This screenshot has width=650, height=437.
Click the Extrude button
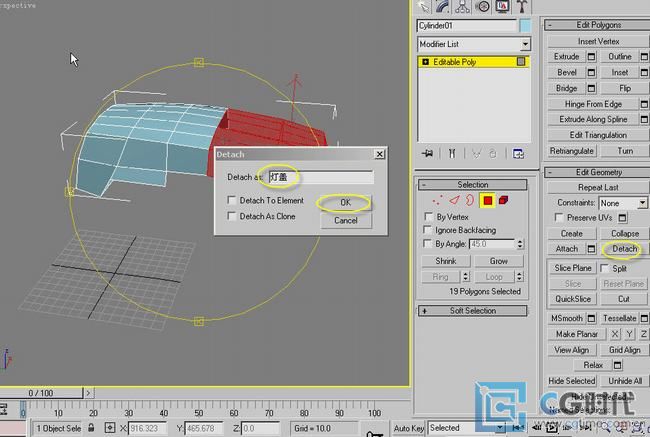click(x=566, y=56)
